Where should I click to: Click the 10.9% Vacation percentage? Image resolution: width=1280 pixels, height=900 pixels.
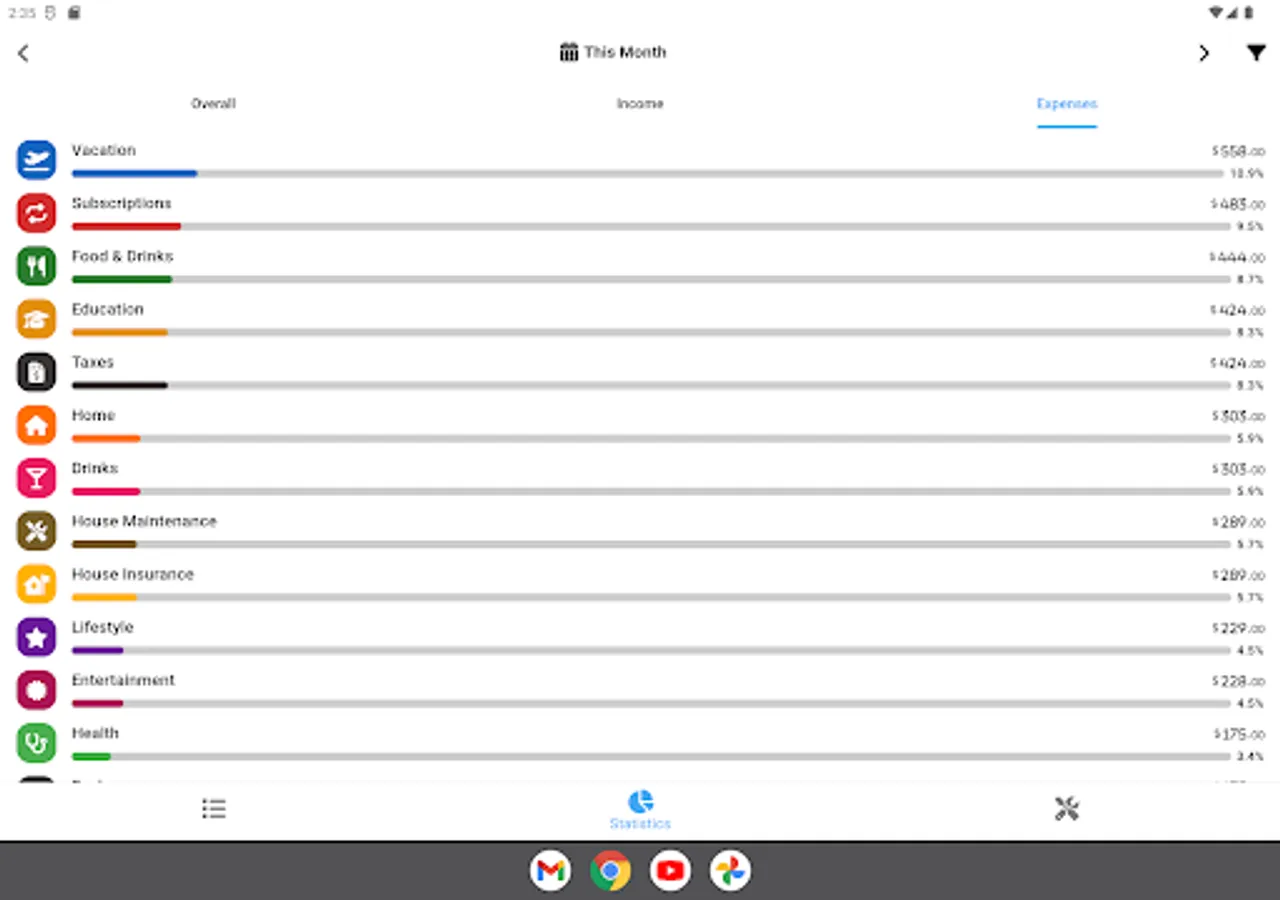click(x=1247, y=174)
